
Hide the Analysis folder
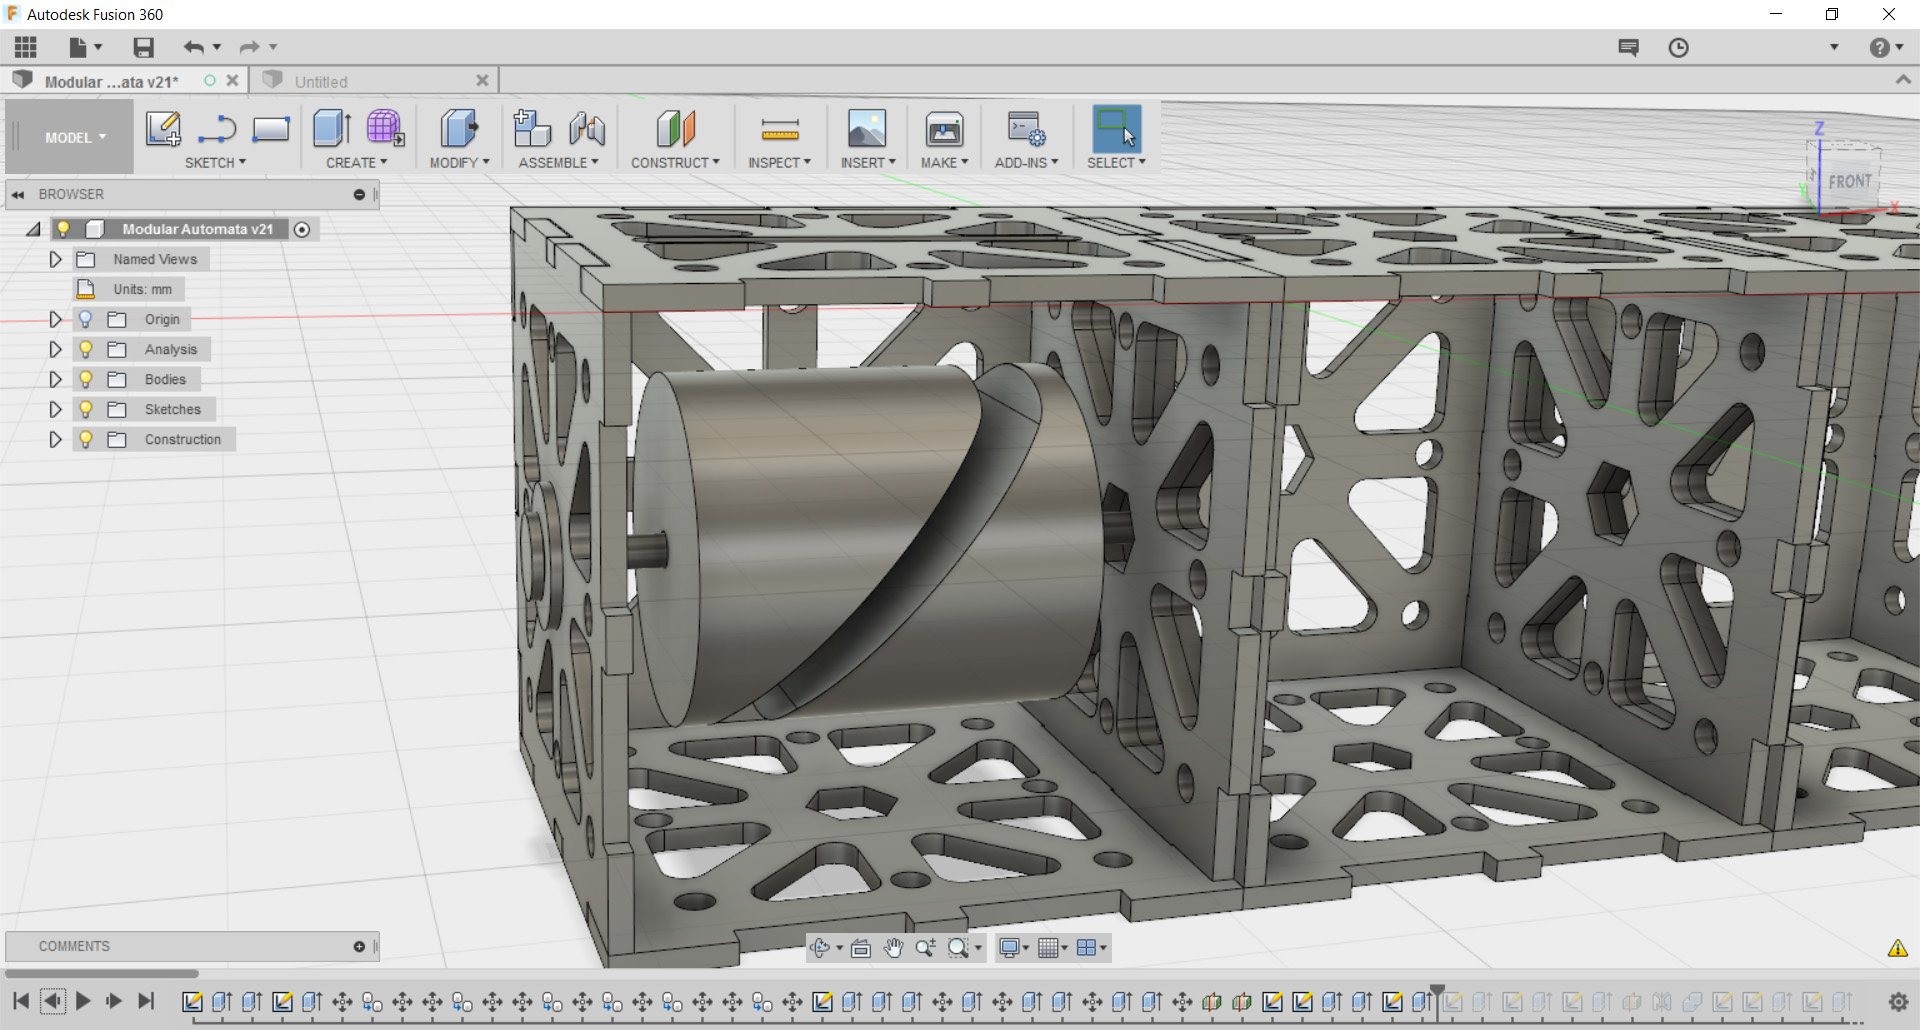(x=86, y=349)
